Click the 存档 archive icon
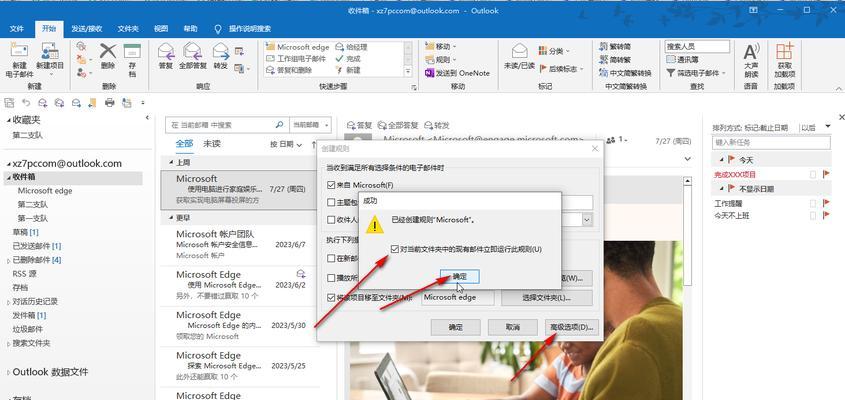The width and height of the screenshot is (845, 400). [132, 51]
